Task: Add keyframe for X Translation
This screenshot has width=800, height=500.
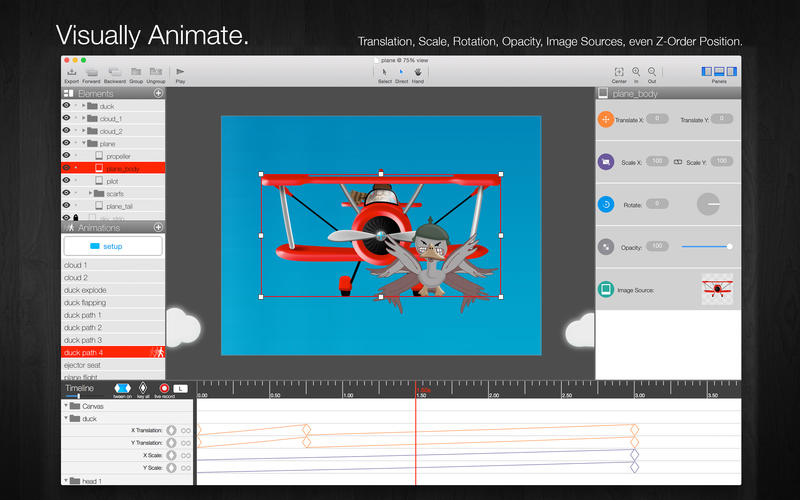Action: click(171, 431)
